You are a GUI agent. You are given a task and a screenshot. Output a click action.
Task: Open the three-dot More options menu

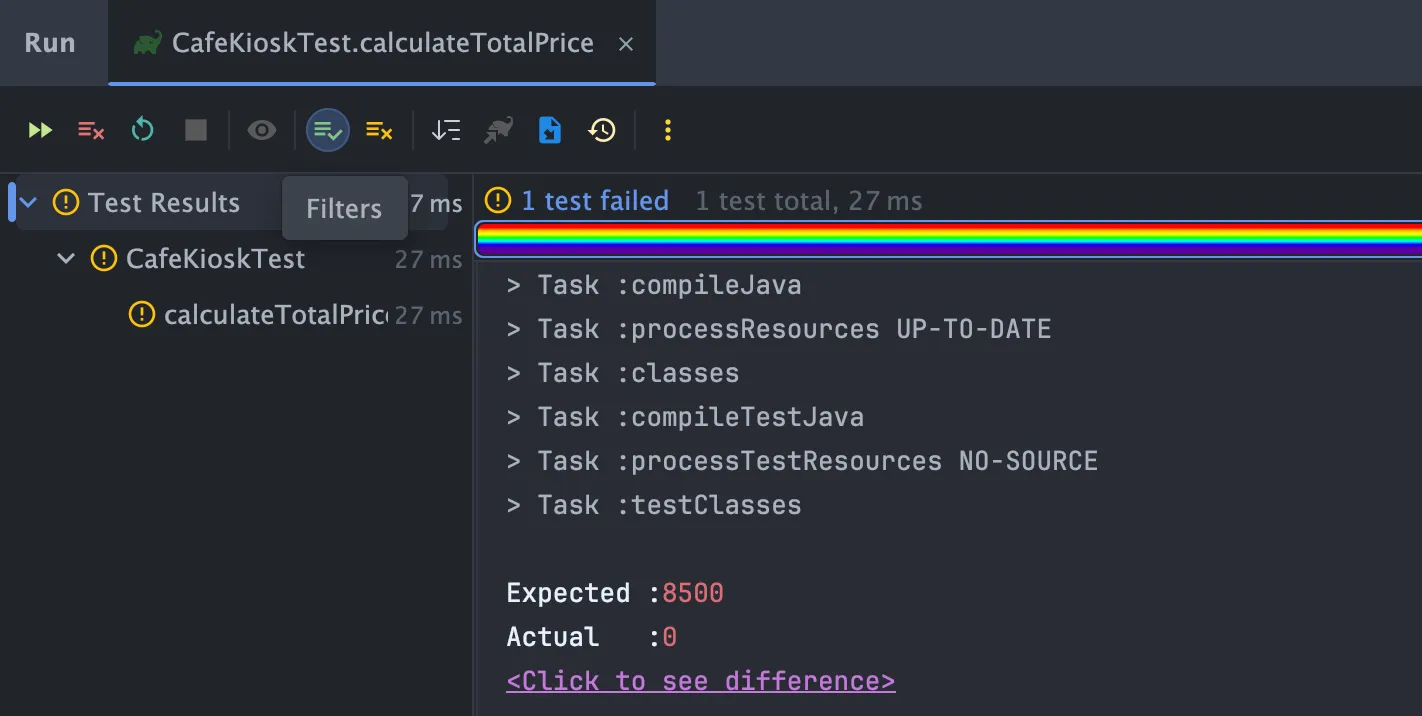coord(668,130)
